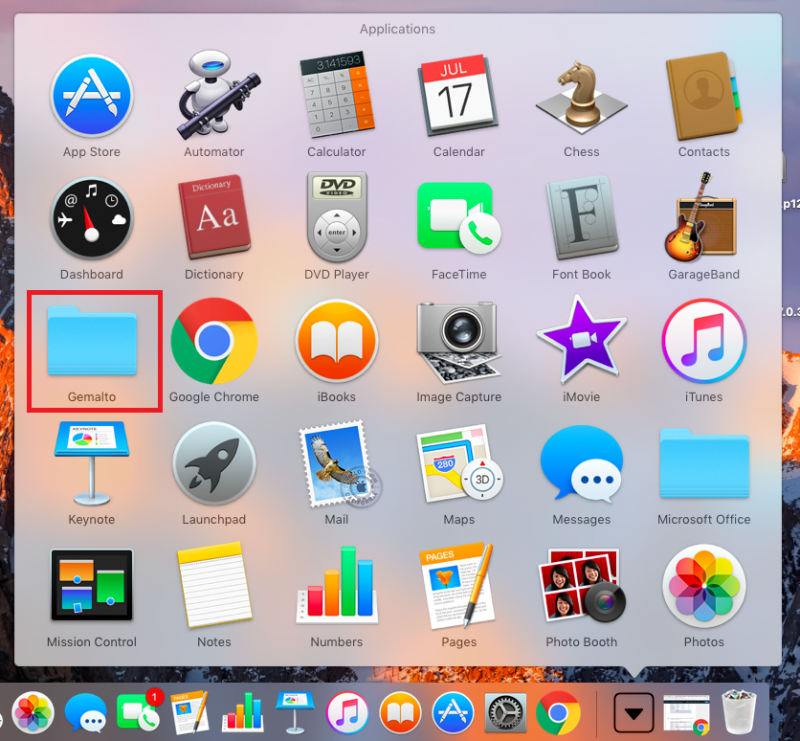
Task: Open DVD Player
Action: pos(337,217)
